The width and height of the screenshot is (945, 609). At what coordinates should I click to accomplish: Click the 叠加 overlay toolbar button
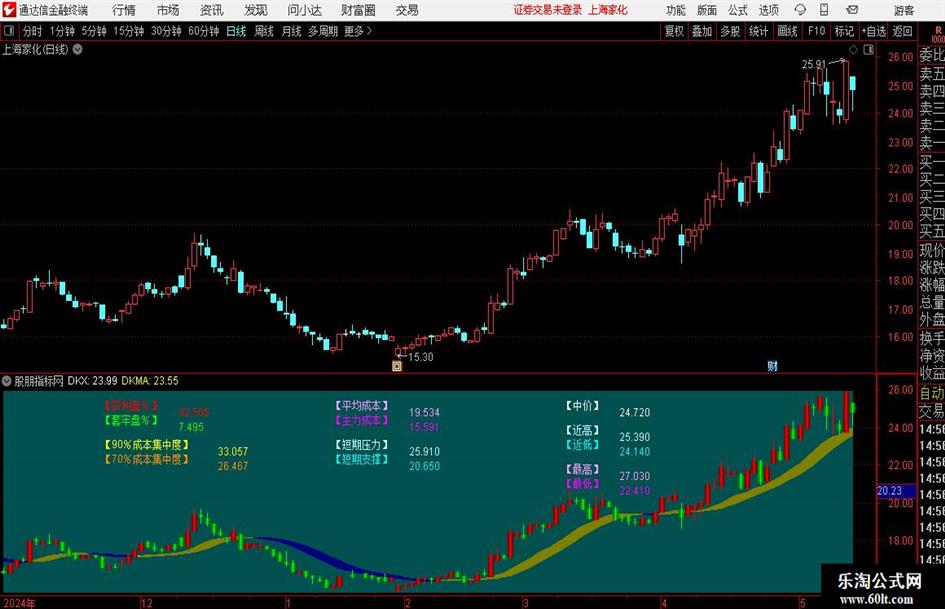pyautogui.click(x=702, y=31)
